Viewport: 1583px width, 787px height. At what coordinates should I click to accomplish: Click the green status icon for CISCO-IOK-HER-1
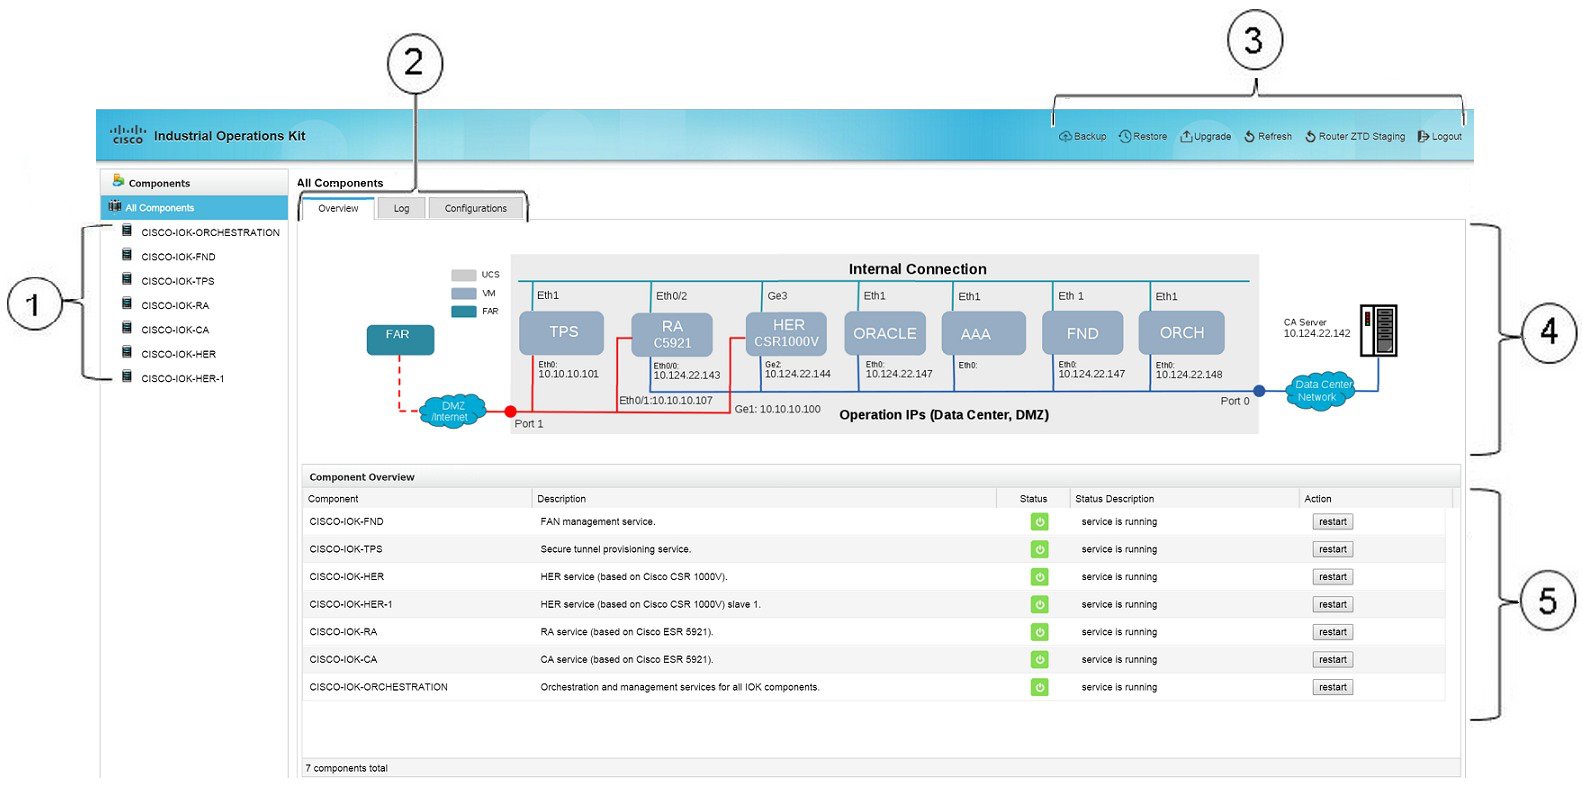pos(1040,604)
